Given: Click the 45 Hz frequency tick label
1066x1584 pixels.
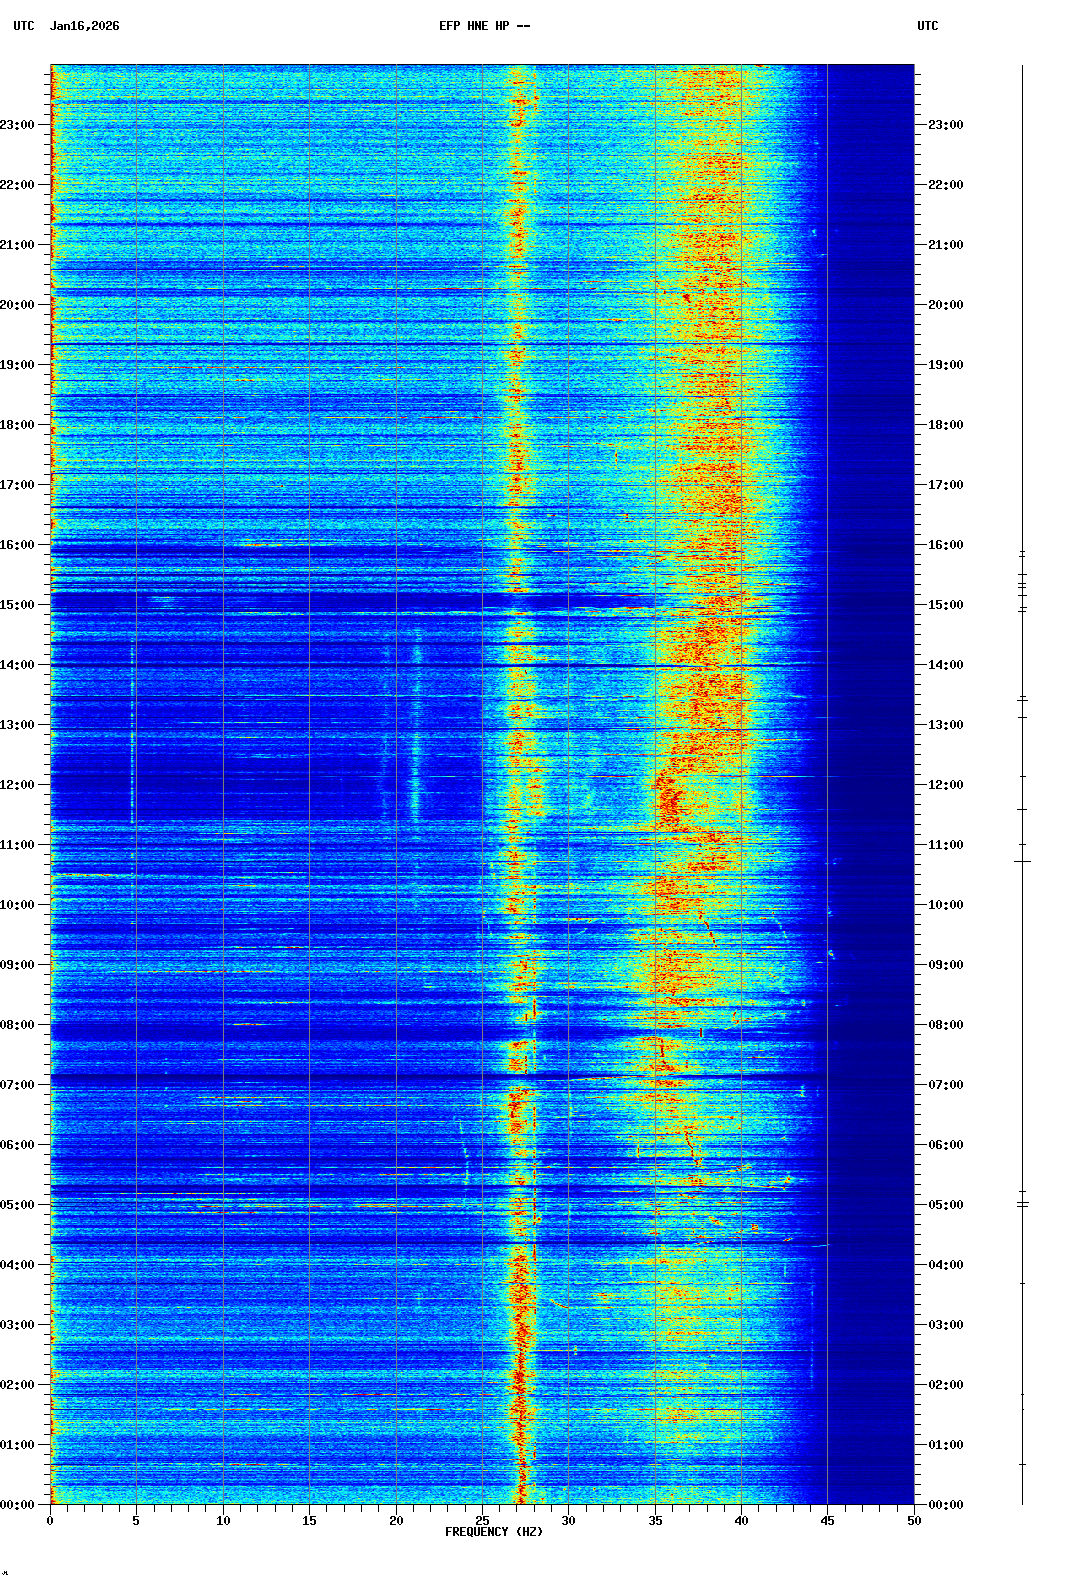Looking at the screenshot, I should pos(827,1521).
